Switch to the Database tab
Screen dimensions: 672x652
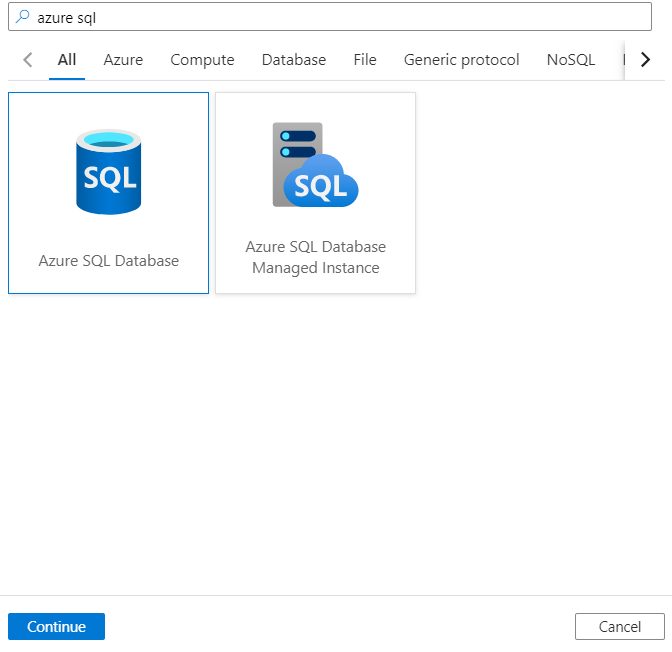294,60
